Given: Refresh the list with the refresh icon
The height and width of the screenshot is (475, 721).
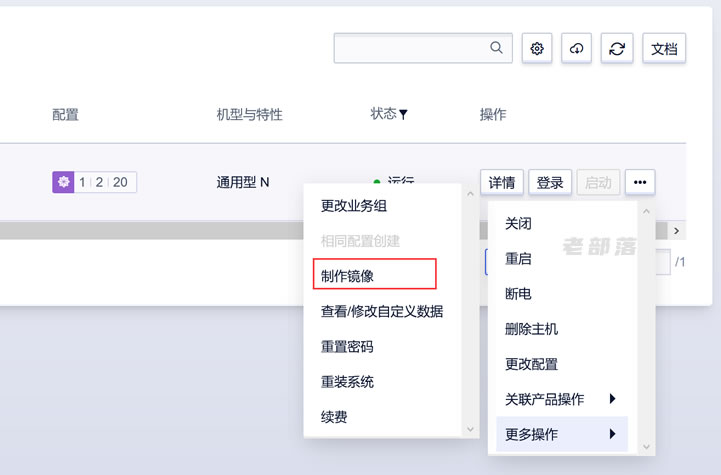Looking at the screenshot, I should point(617,48).
